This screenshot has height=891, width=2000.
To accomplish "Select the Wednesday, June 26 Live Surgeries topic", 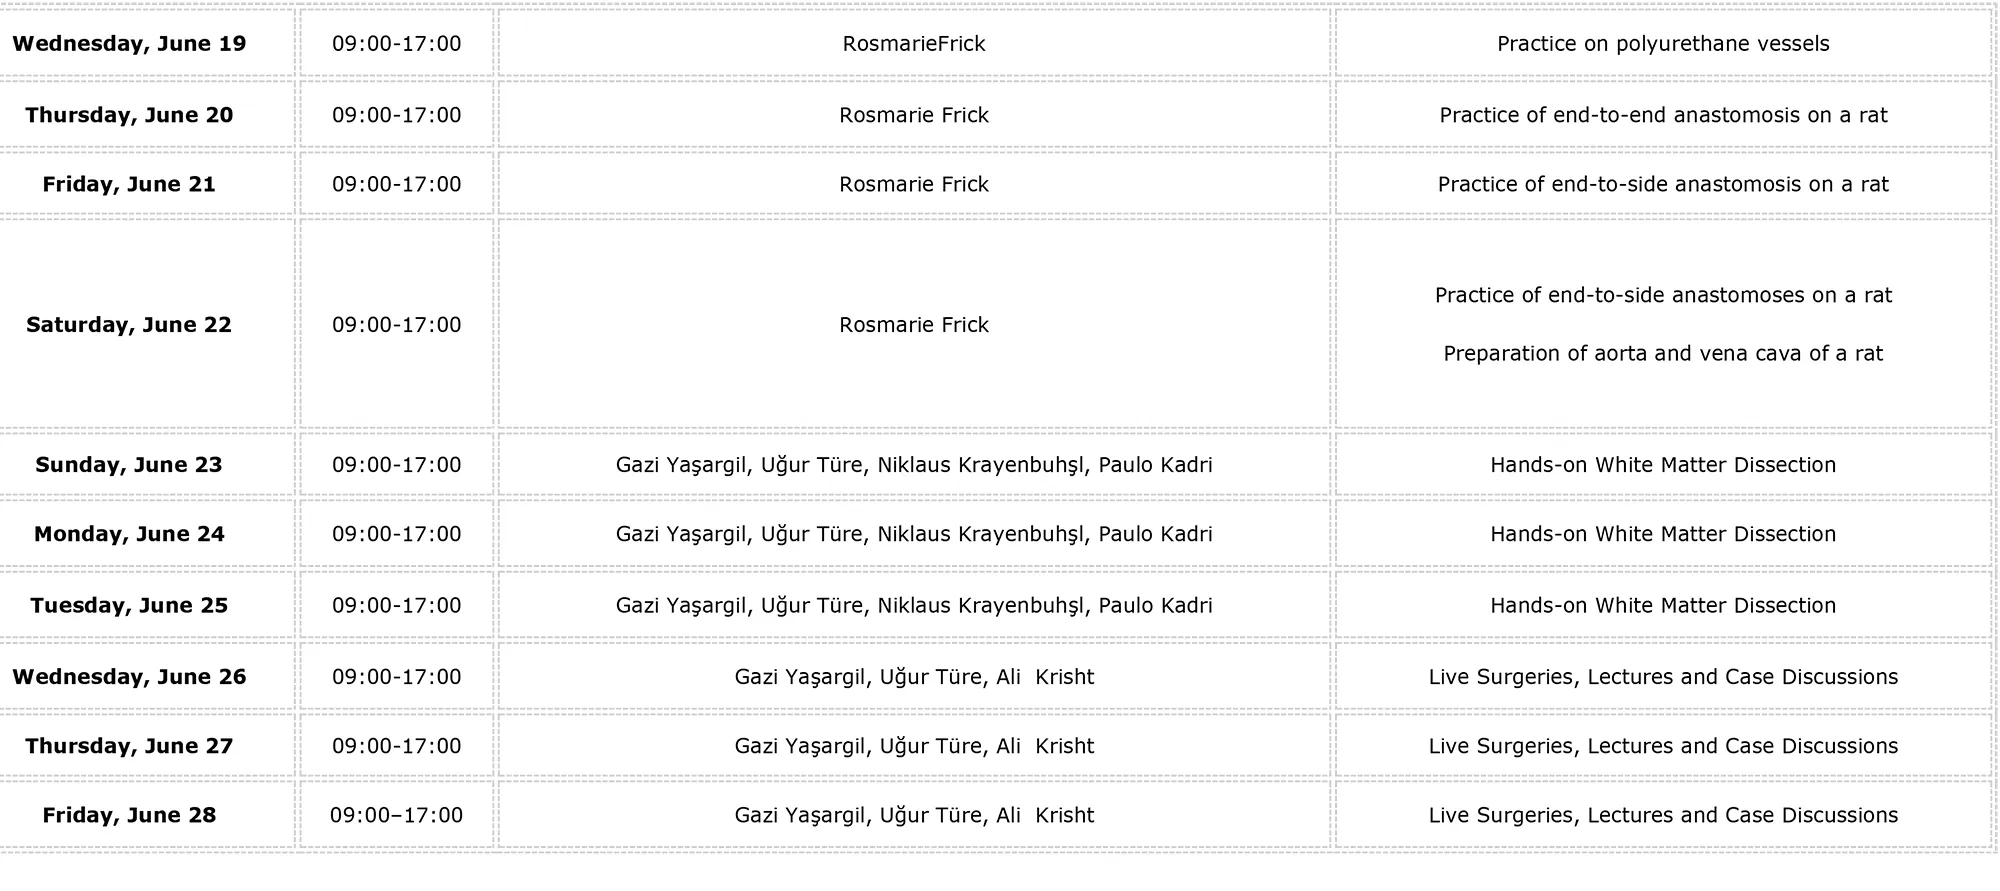I will click(1663, 677).
